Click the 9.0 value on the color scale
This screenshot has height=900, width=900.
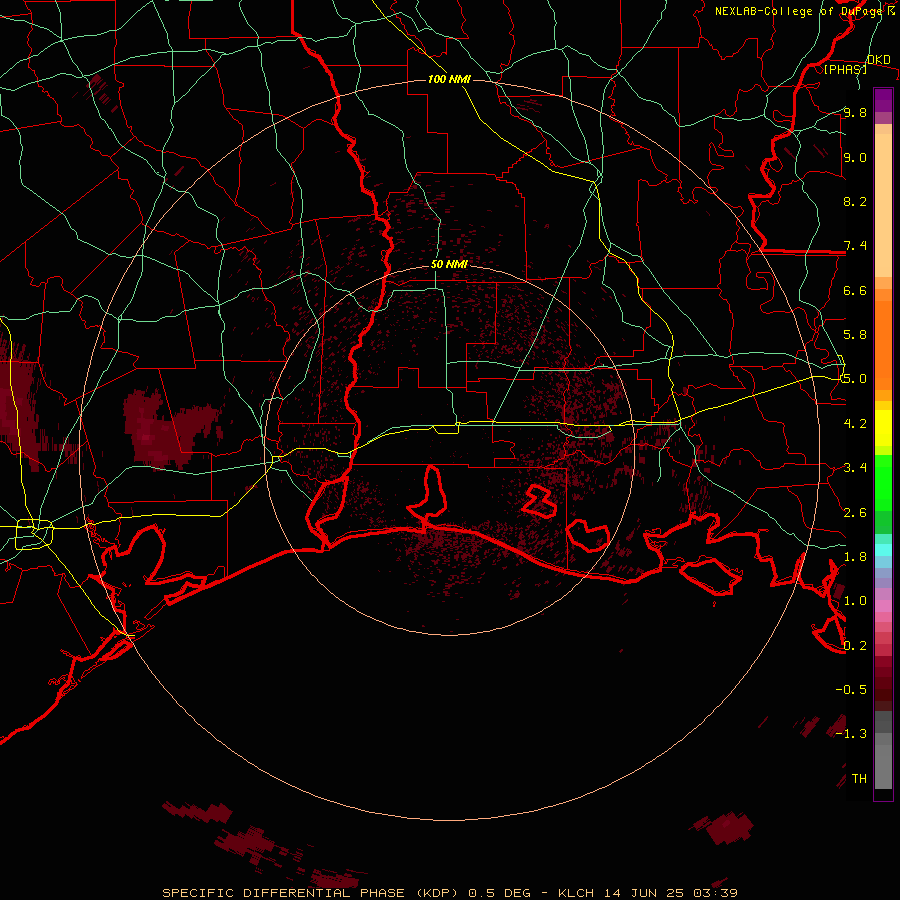tap(855, 157)
